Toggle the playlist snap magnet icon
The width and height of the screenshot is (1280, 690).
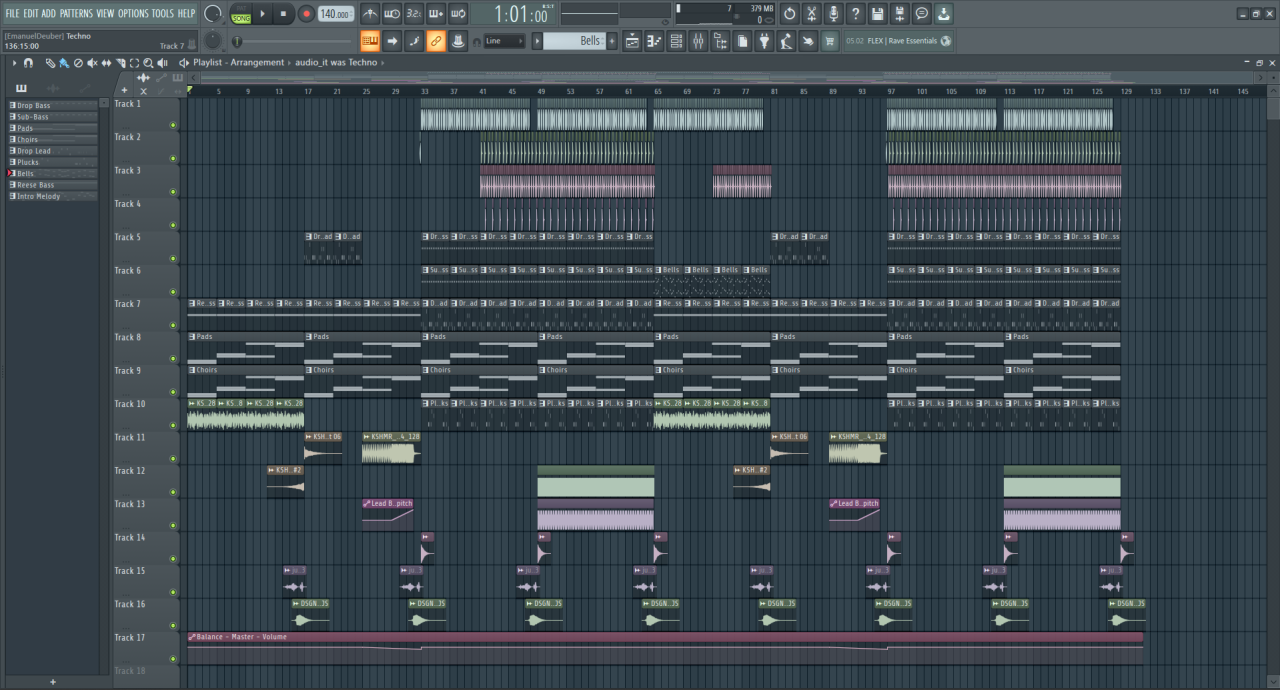click(x=28, y=63)
